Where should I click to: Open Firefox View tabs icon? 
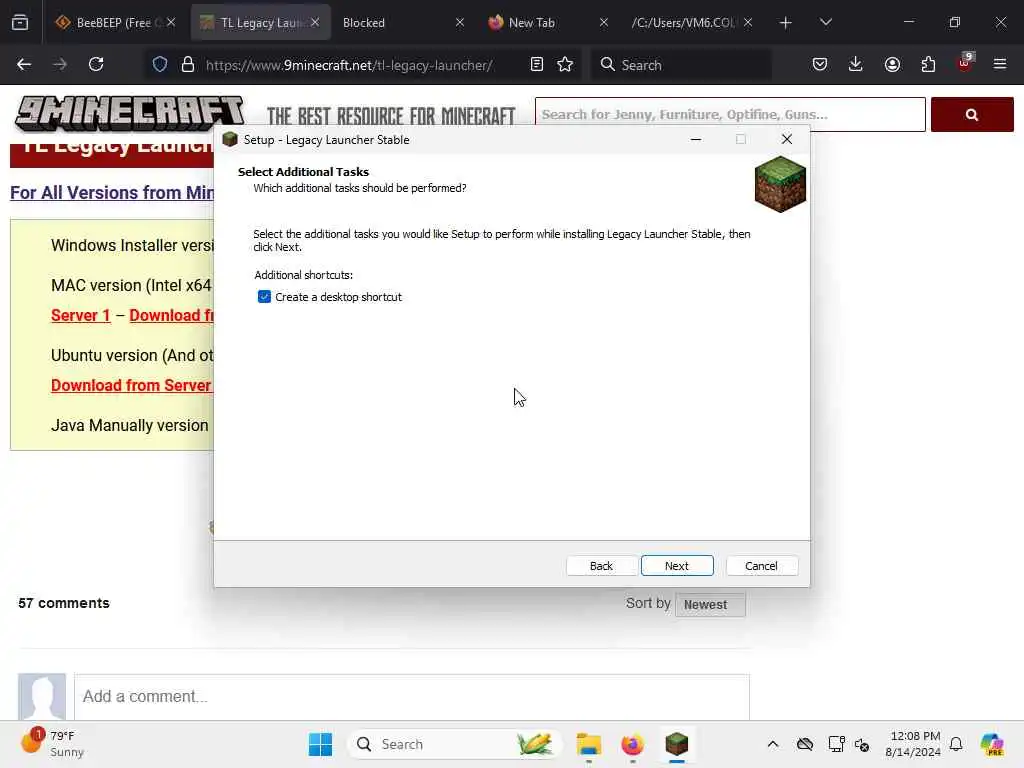20,22
